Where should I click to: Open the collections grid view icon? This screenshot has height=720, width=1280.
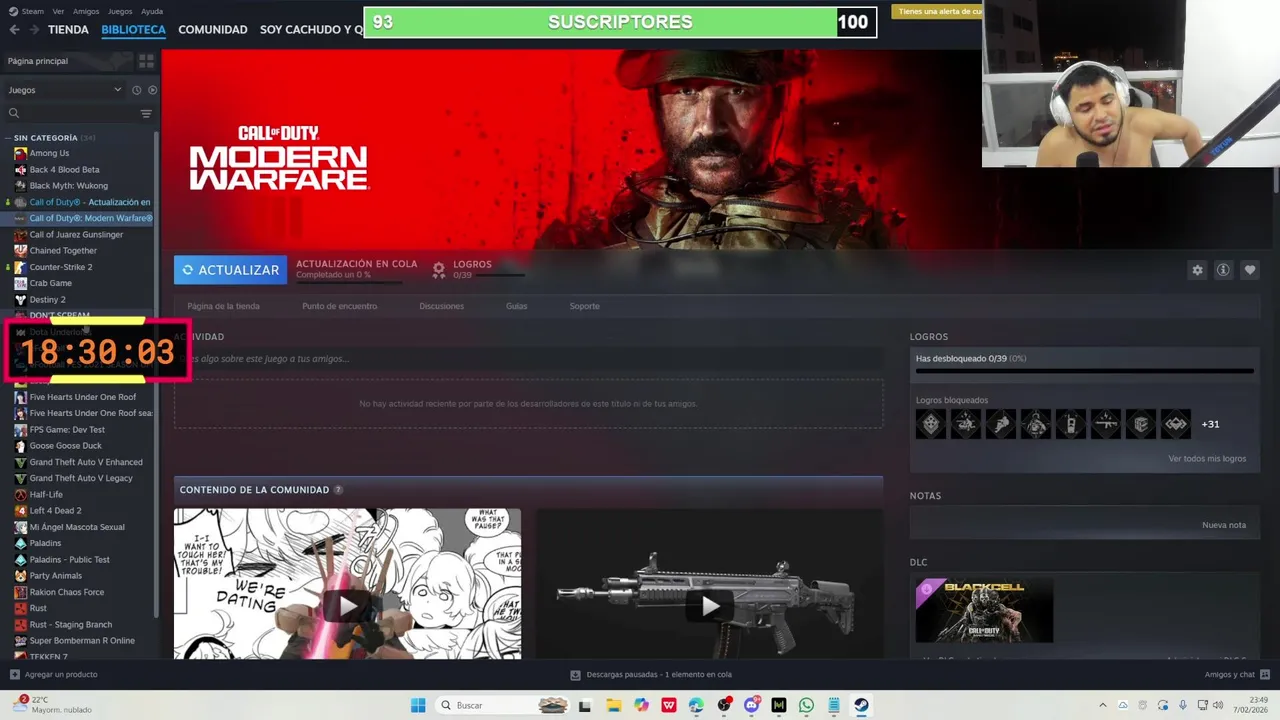[x=146, y=61]
